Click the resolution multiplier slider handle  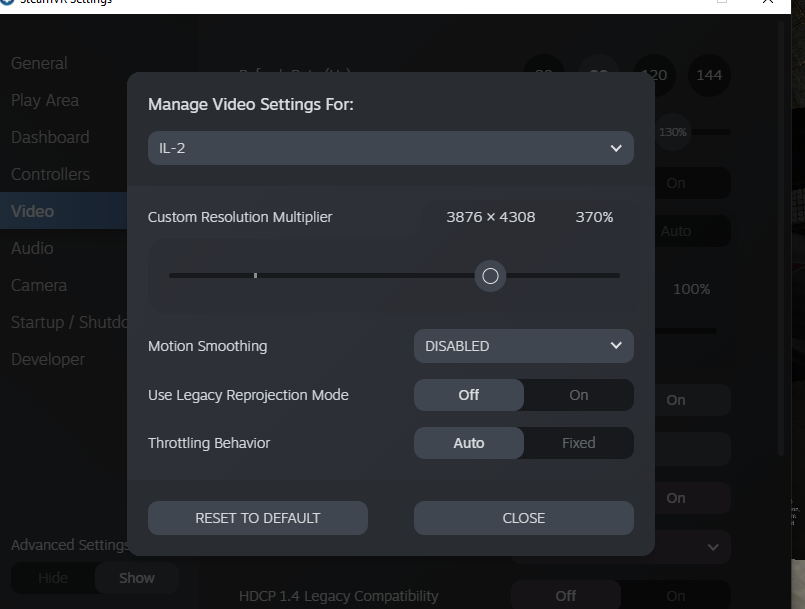point(490,276)
